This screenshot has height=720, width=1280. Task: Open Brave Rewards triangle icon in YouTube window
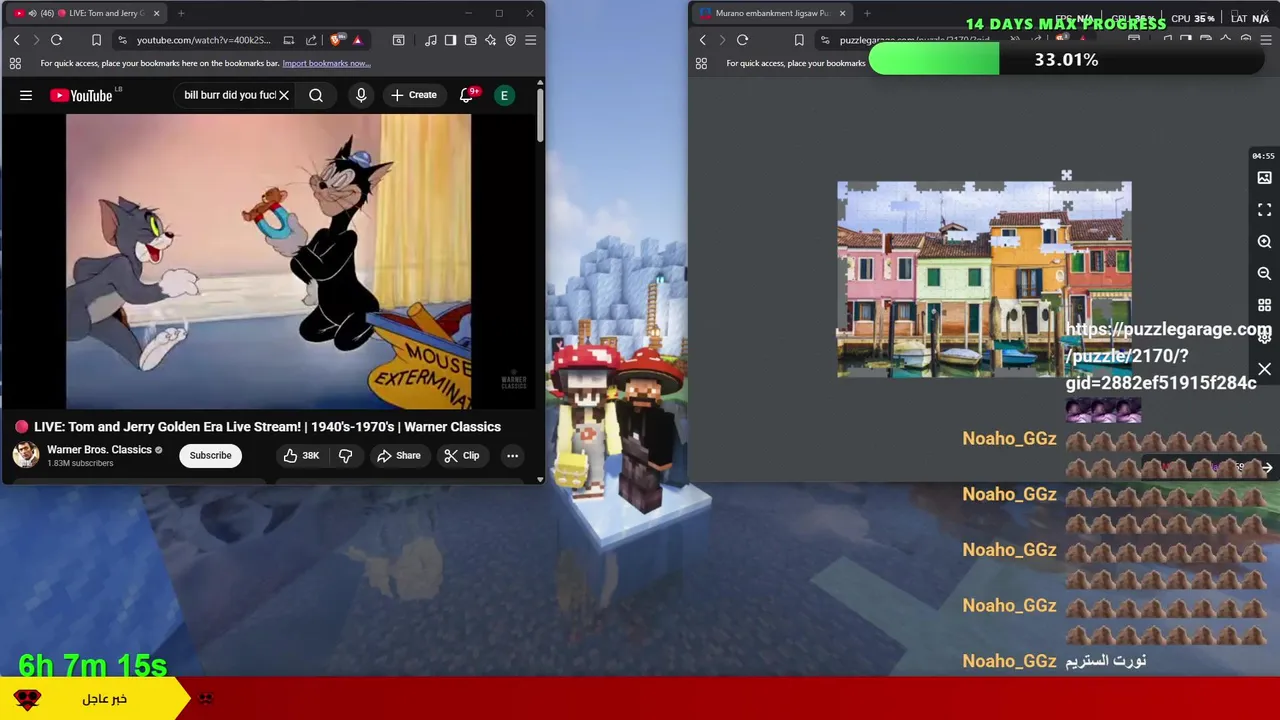coord(357,40)
